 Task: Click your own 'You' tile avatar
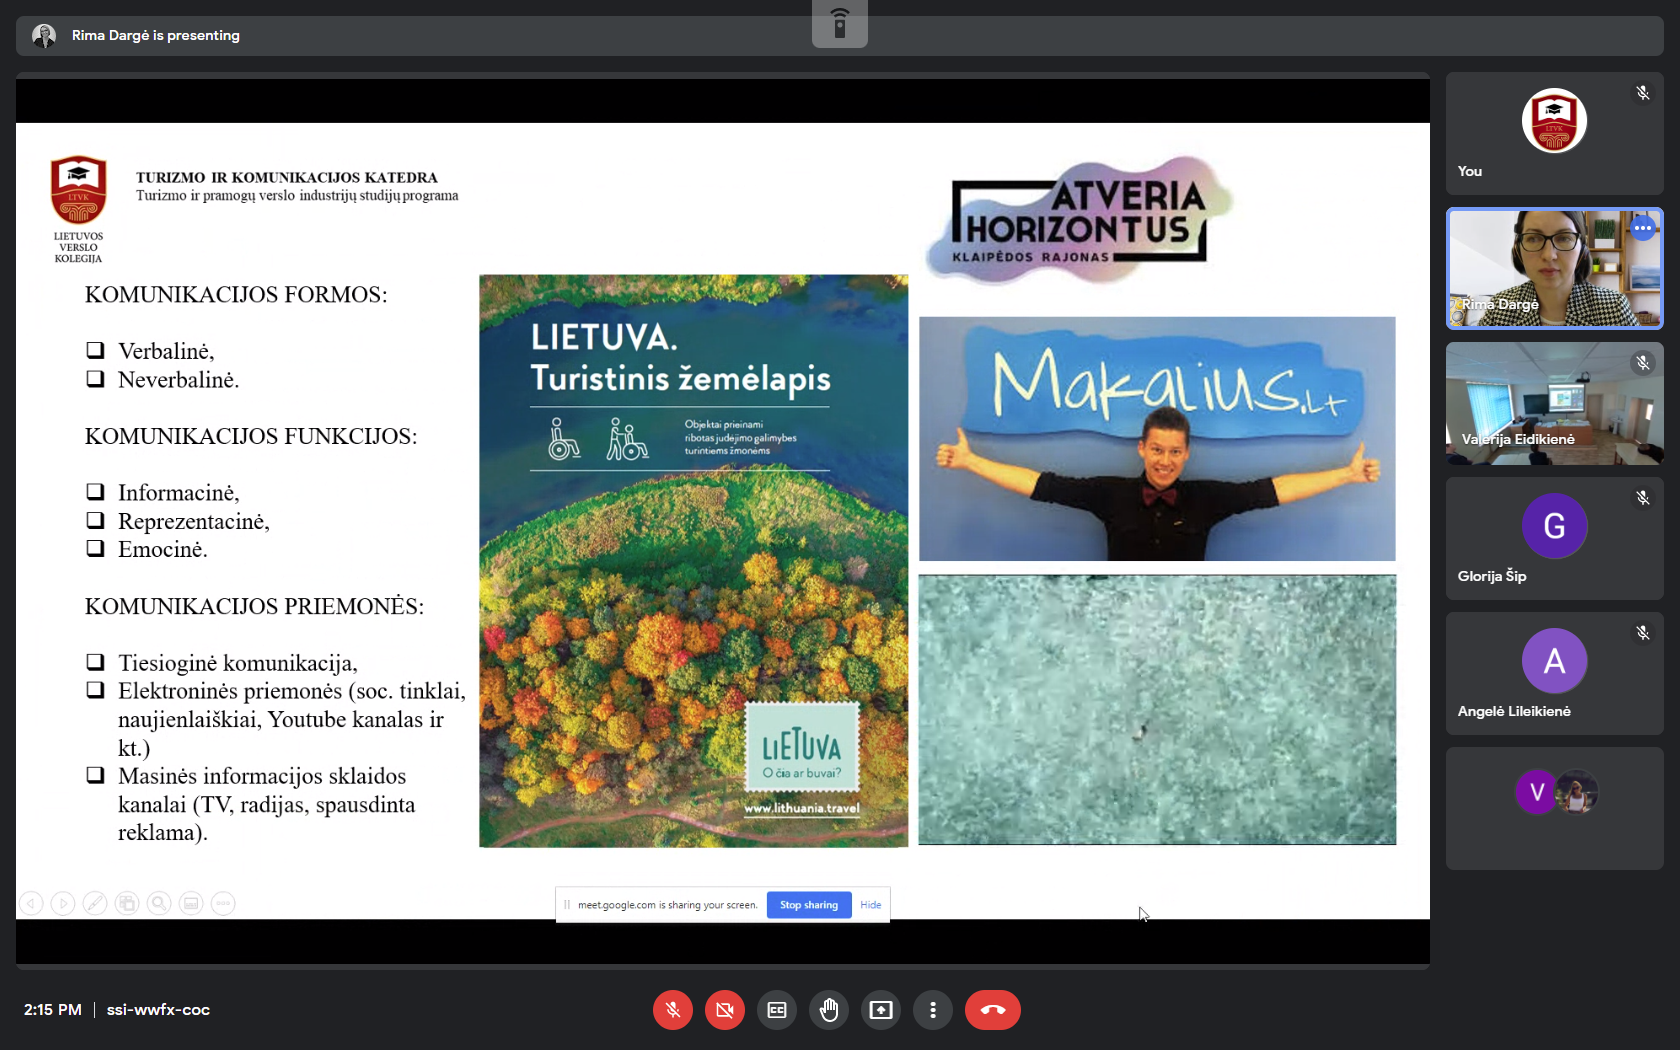click(x=1555, y=120)
